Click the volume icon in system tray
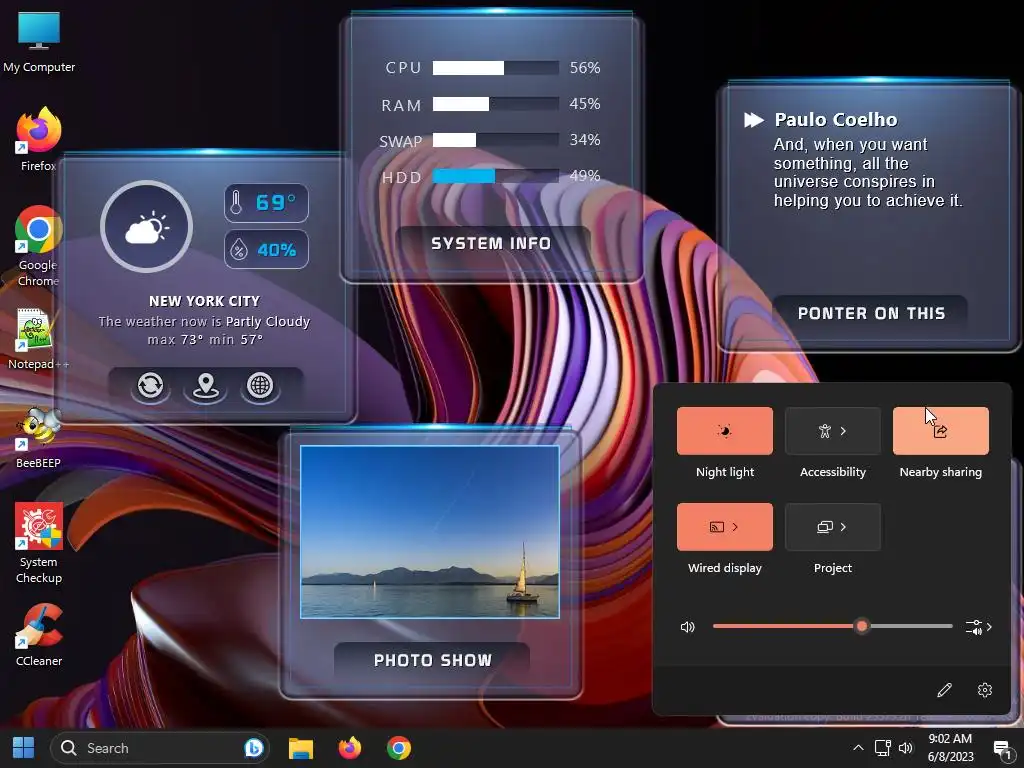1024x768 pixels. click(x=905, y=748)
